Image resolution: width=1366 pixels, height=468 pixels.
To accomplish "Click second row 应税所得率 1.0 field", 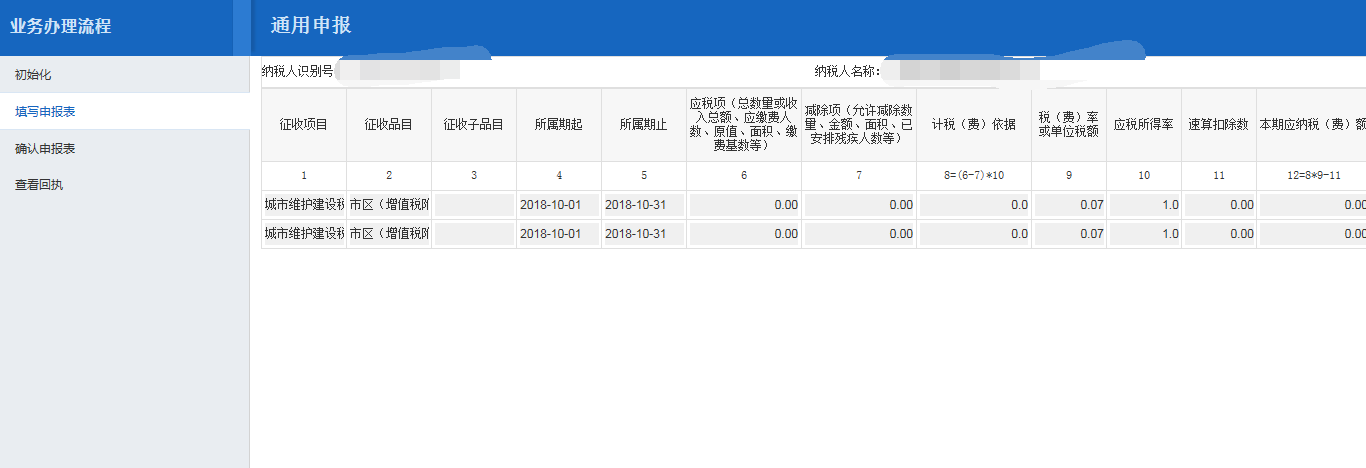I will pyautogui.click(x=1144, y=234).
